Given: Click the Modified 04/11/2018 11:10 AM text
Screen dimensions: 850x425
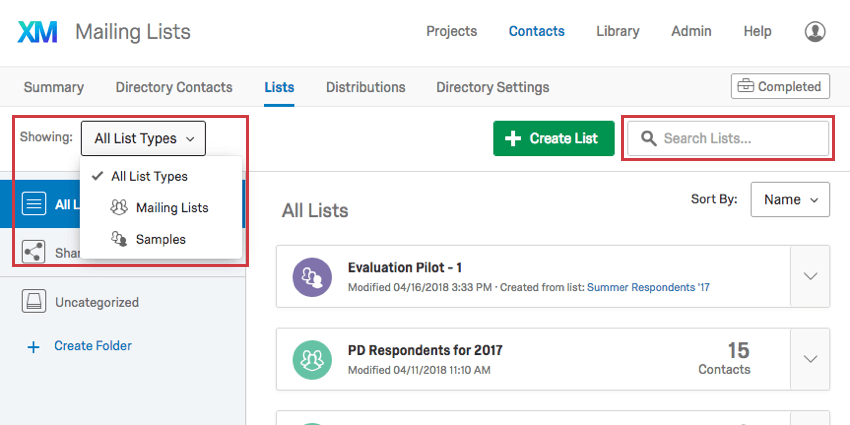Looking at the screenshot, I should tap(419, 370).
